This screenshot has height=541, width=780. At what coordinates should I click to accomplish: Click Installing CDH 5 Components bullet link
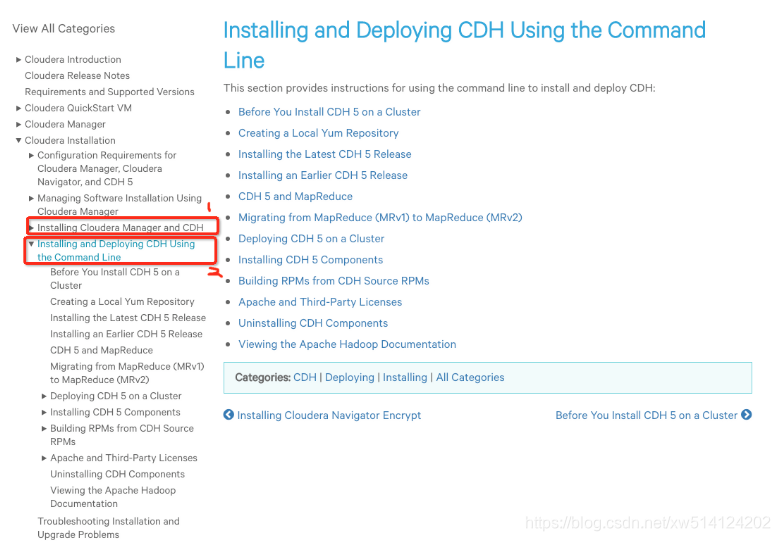click(311, 260)
